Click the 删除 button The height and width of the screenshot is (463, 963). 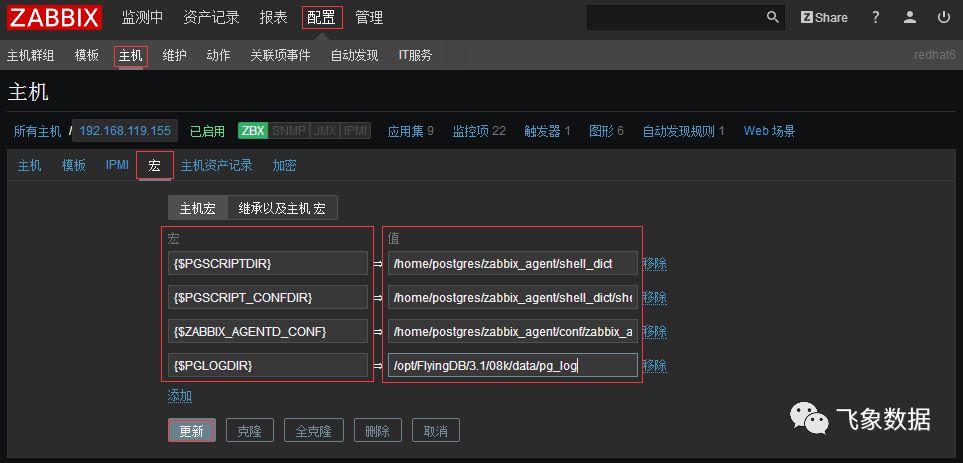pos(378,430)
